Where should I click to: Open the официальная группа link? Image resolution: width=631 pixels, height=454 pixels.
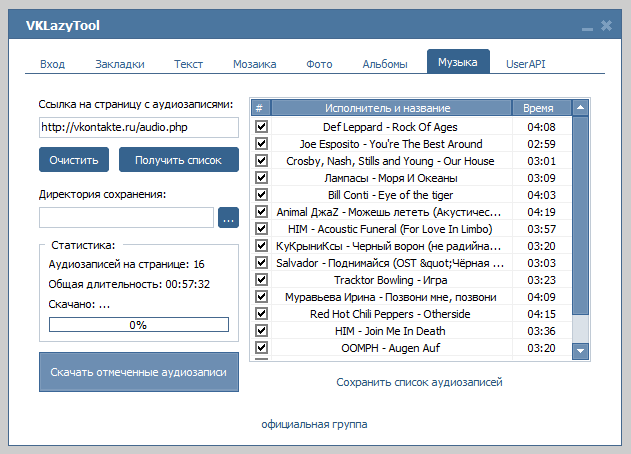(x=314, y=424)
